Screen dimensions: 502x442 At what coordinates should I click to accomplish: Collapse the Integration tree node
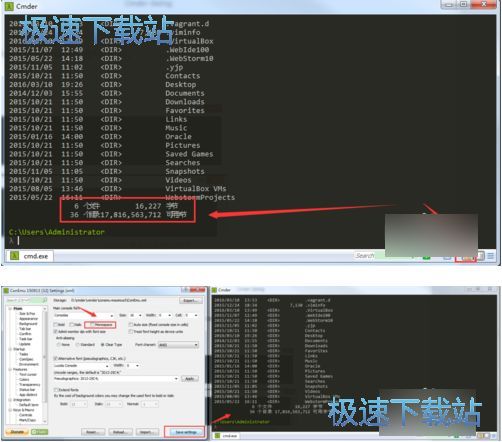point(10,400)
